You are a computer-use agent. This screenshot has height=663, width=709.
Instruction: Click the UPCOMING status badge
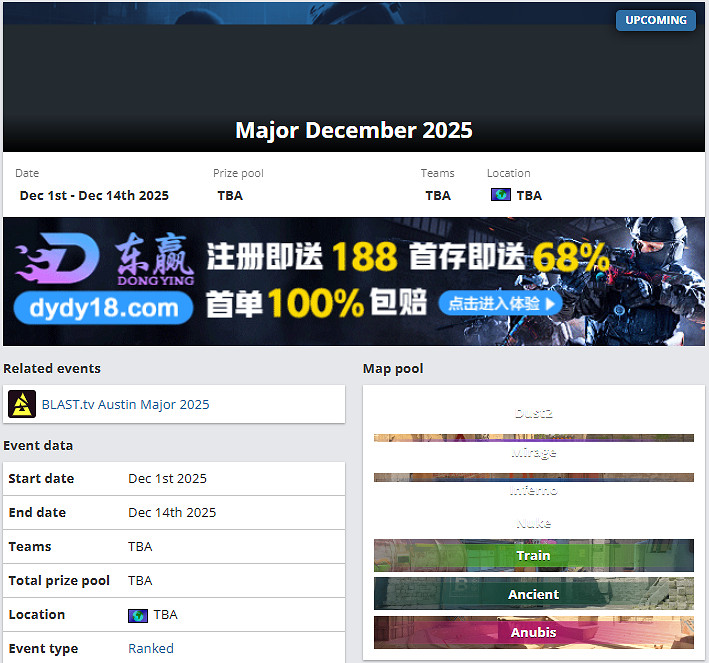pos(655,20)
